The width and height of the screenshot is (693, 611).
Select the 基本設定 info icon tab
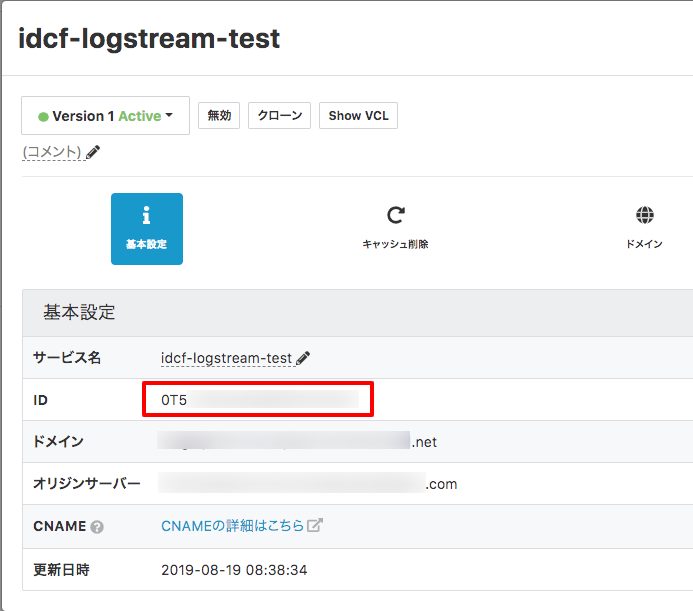(147, 228)
